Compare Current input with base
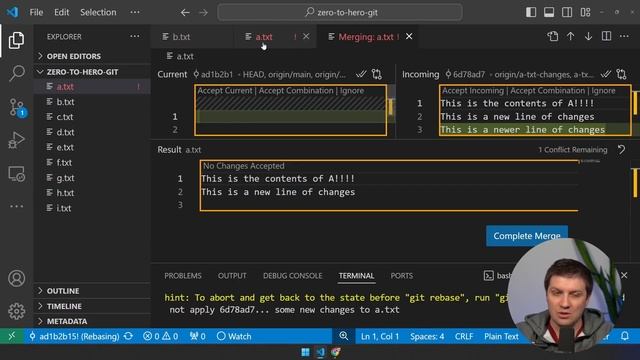The image size is (640, 360). pyautogui.click(x=377, y=74)
